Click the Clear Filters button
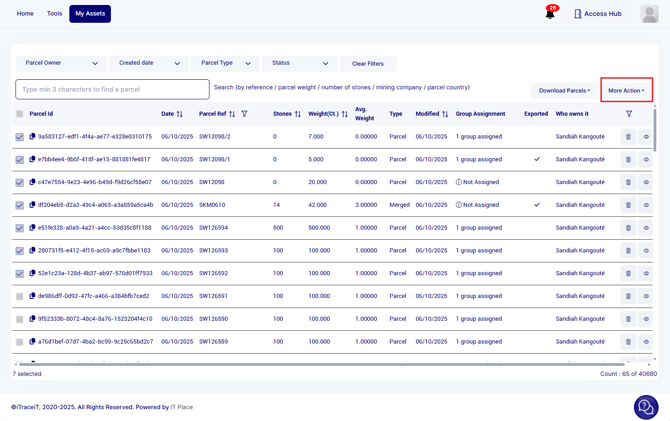Image resolution: width=670 pixels, height=421 pixels. (x=368, y=64)
